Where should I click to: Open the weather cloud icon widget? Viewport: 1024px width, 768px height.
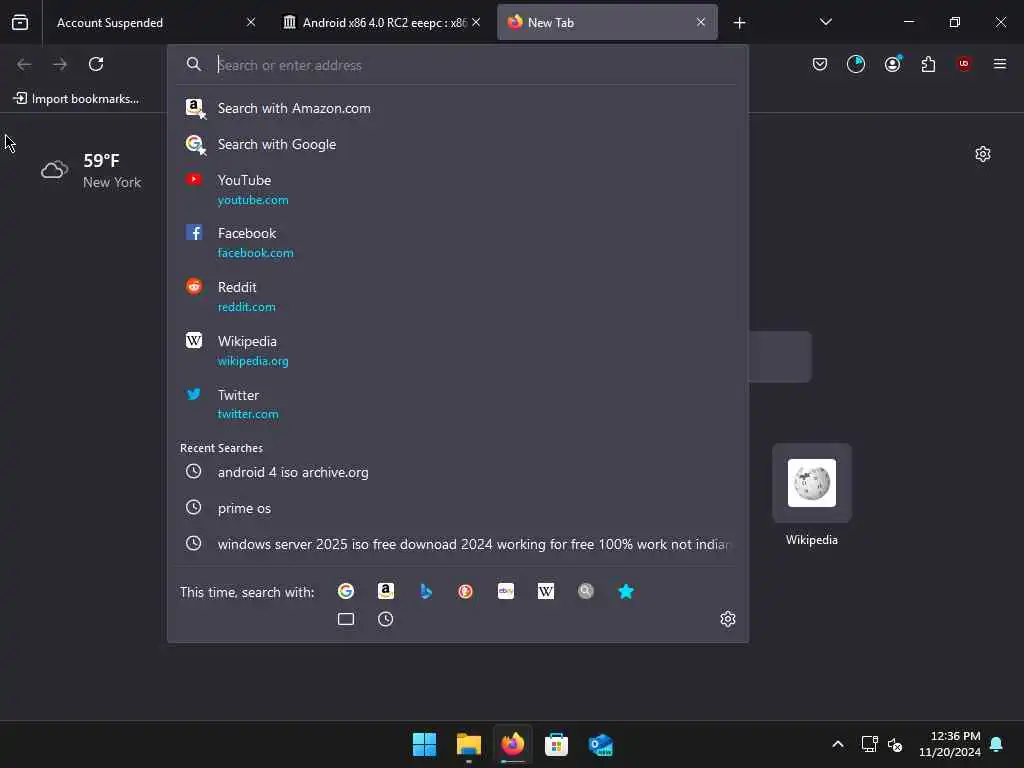54,170
